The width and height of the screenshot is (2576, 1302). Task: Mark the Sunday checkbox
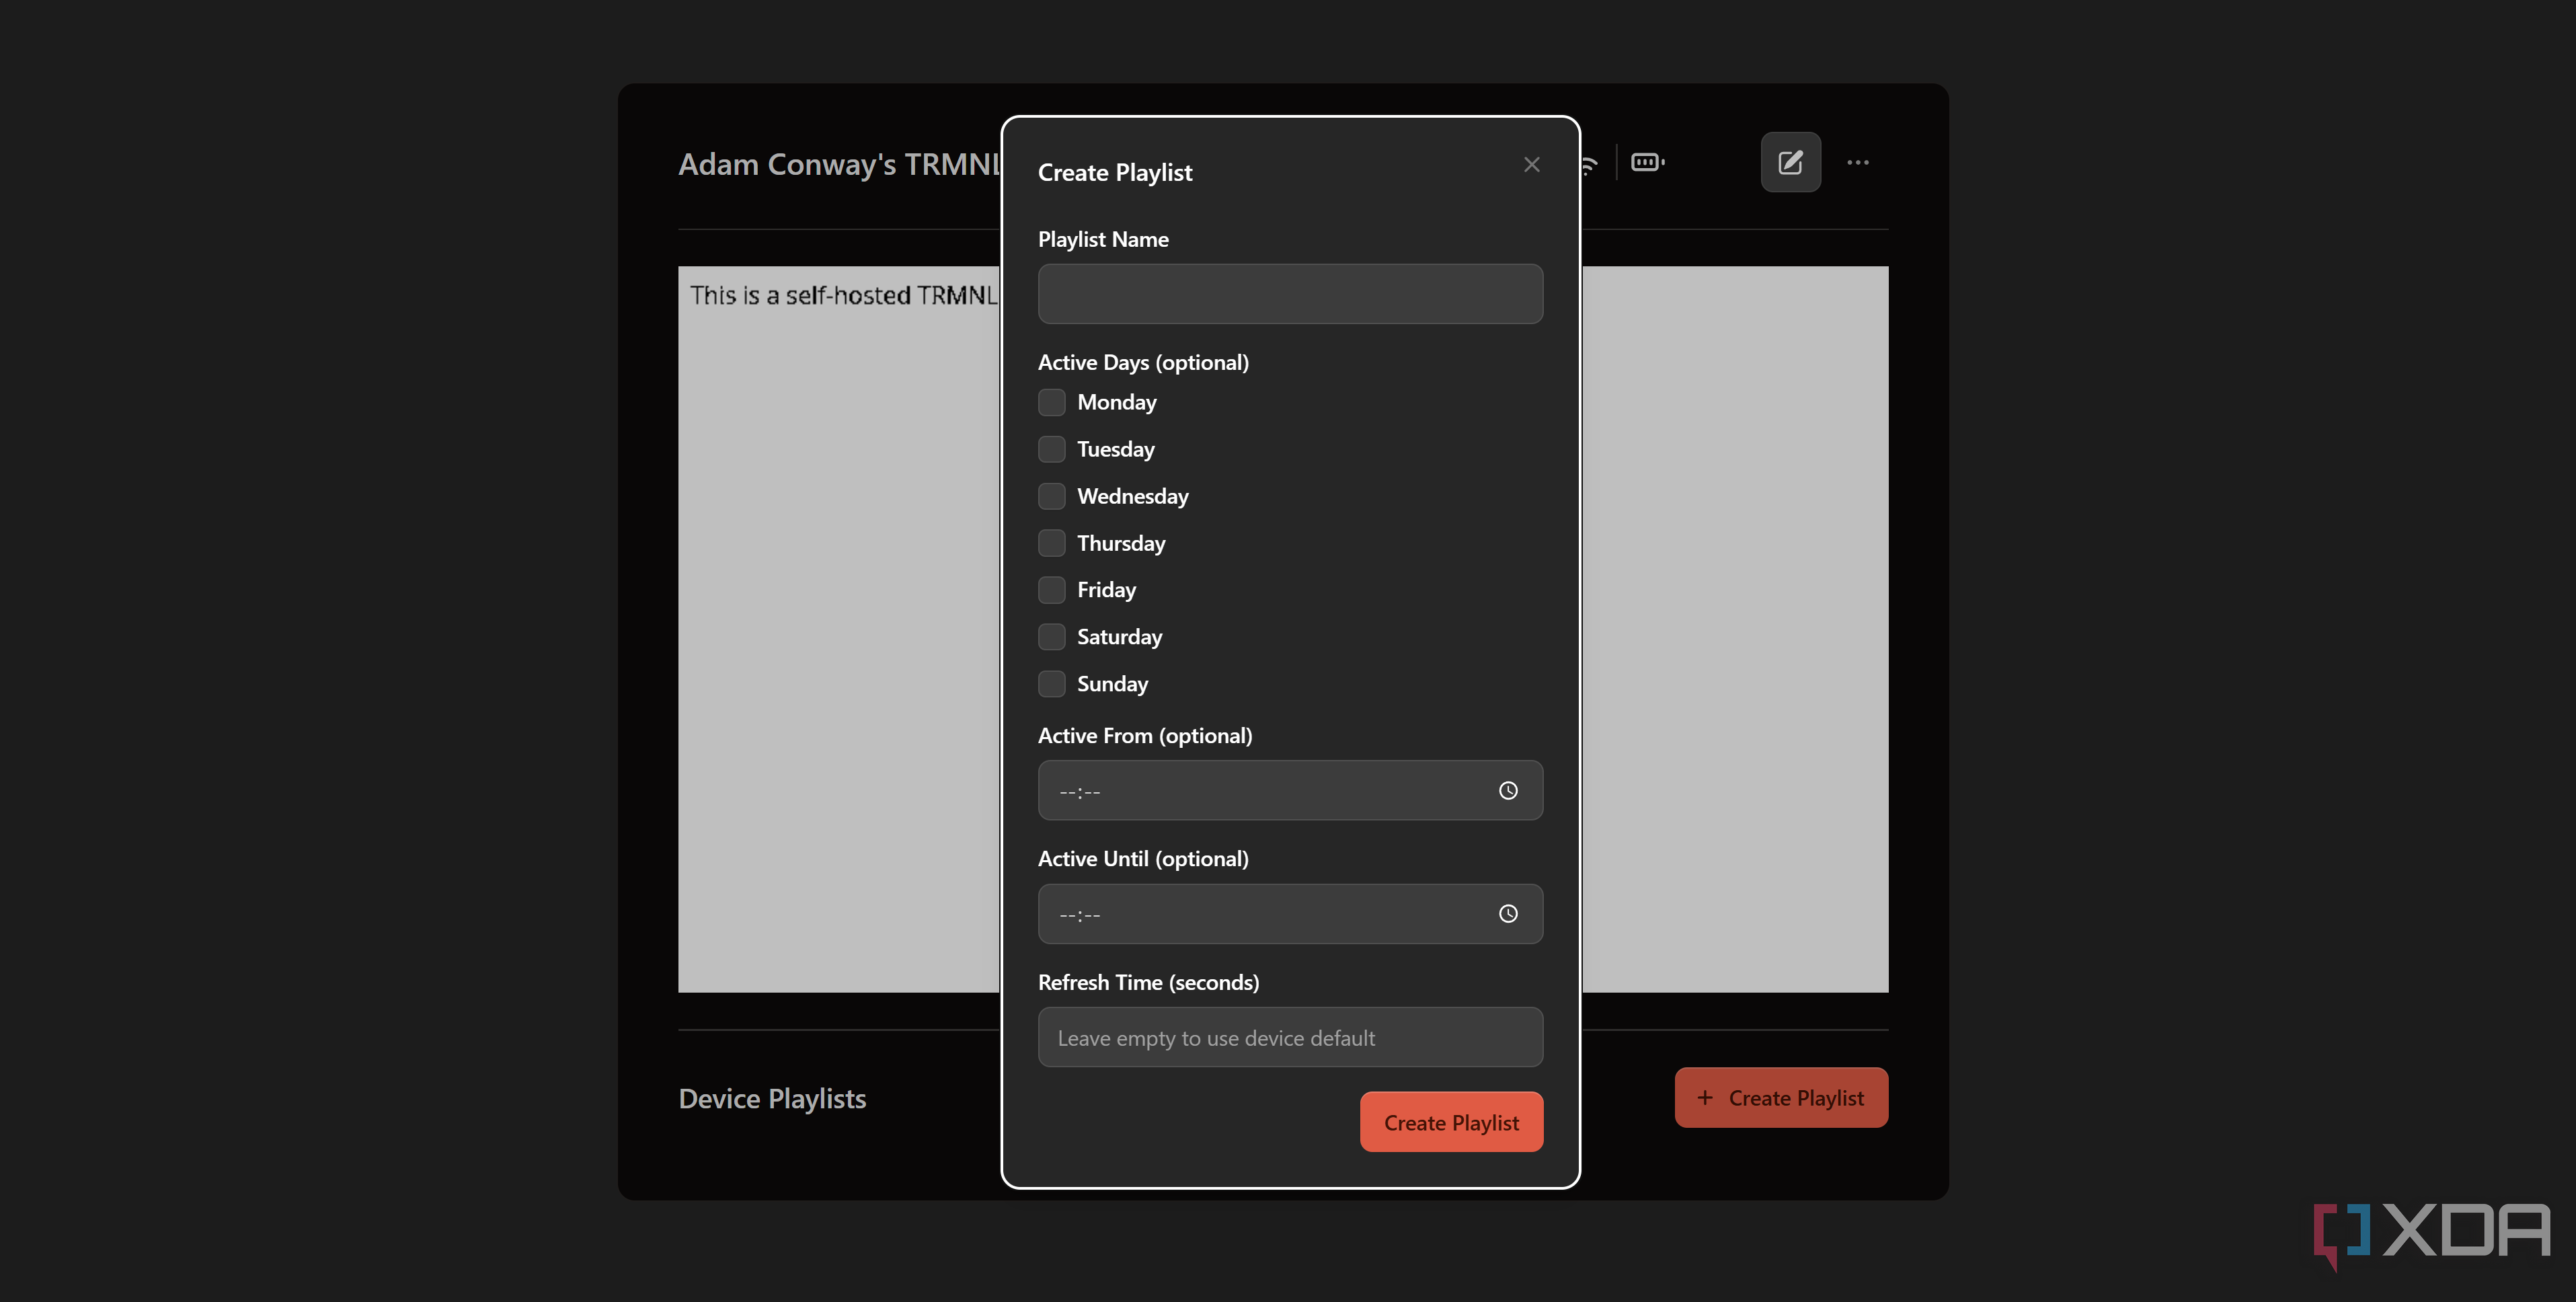pyautogui.click(x=1051, y=684)
